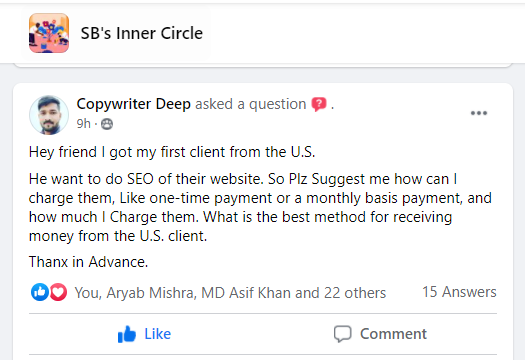Click the 'asked a question' text

point(250,104)
